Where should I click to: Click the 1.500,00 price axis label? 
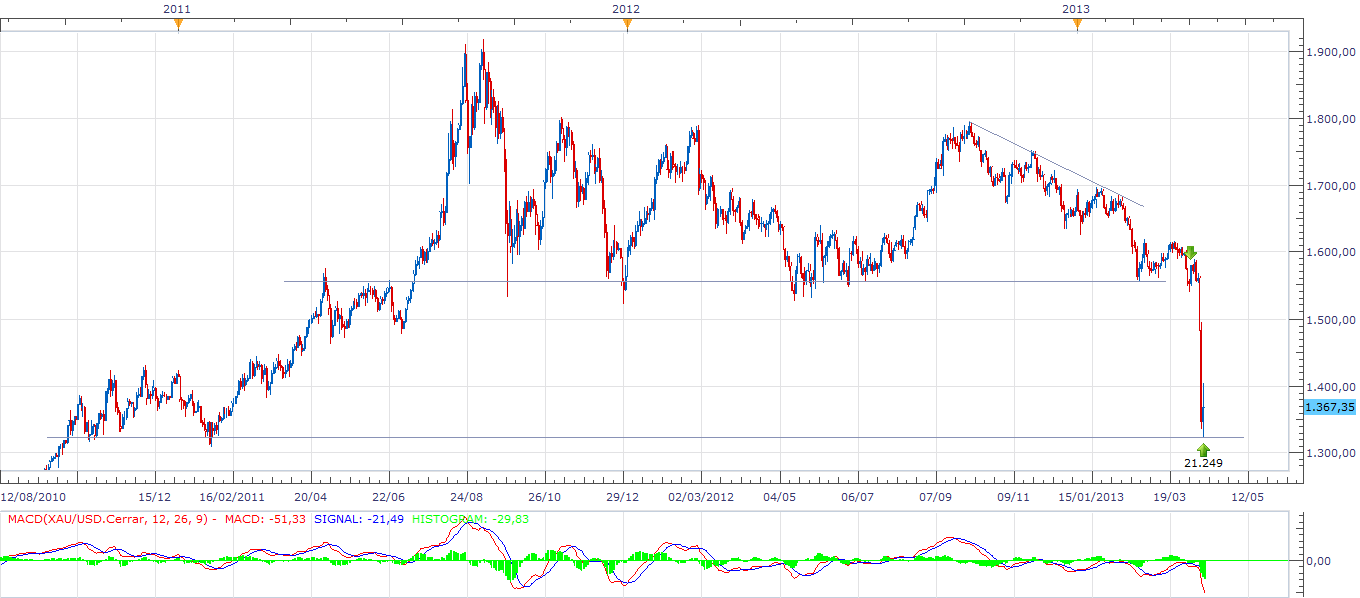[x=1331, y=320]
